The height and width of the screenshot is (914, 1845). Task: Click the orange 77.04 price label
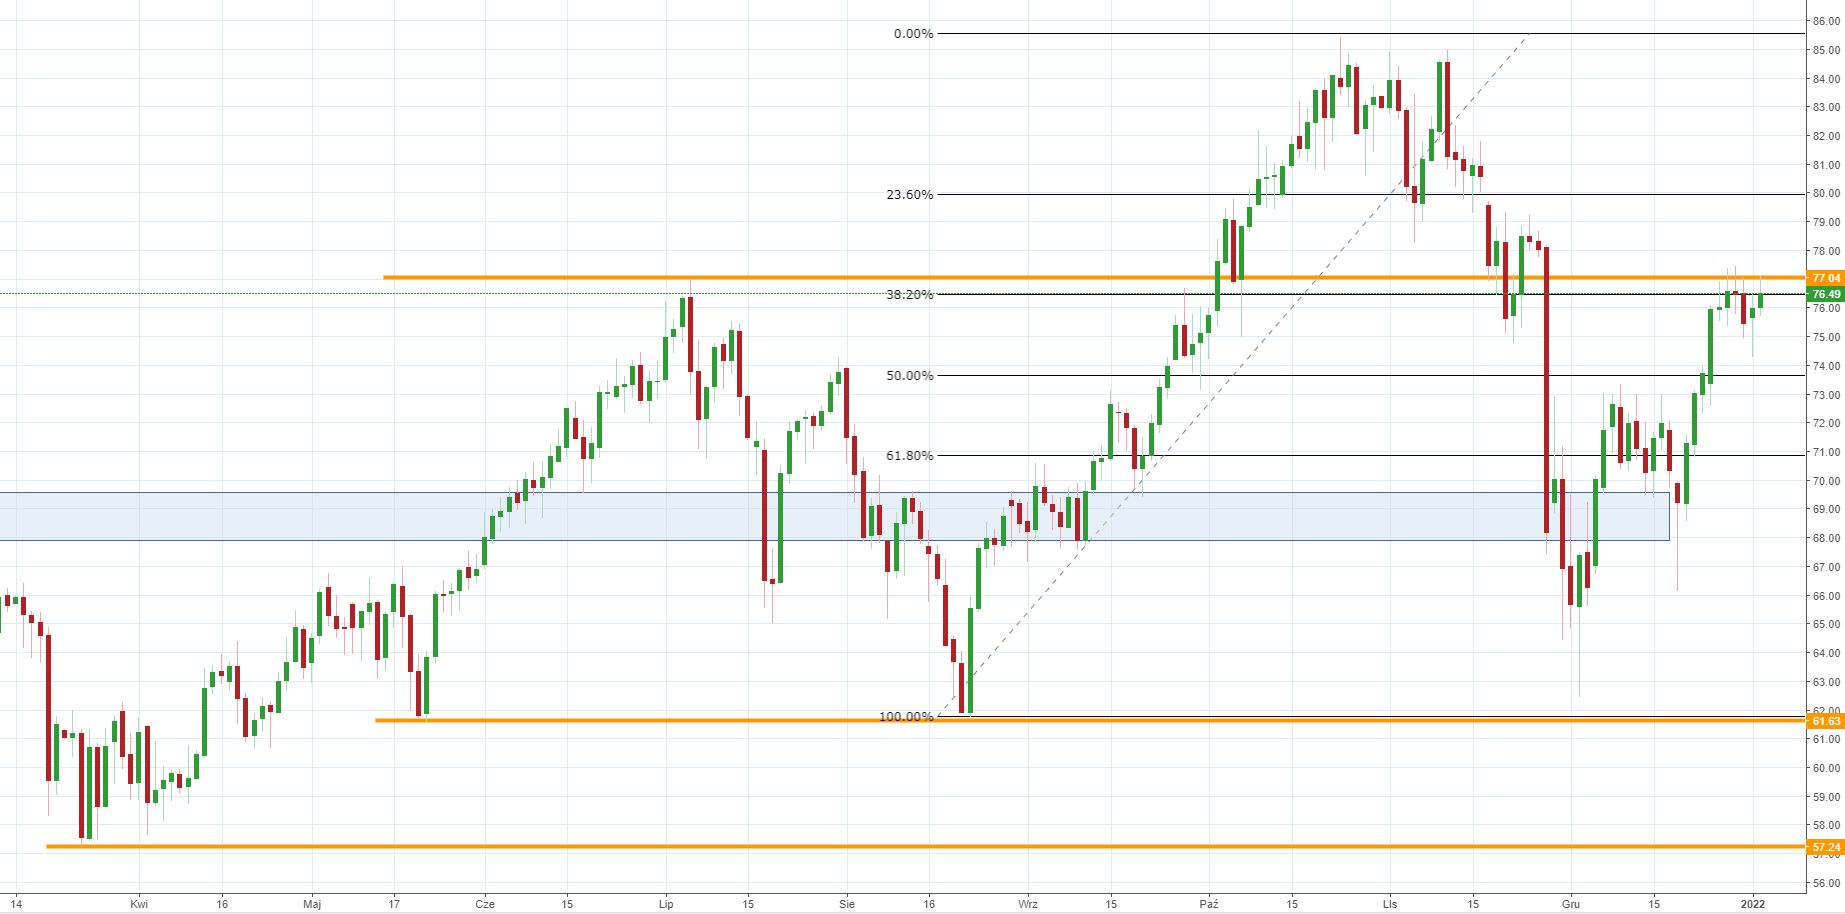click(x=1825, y=278)
